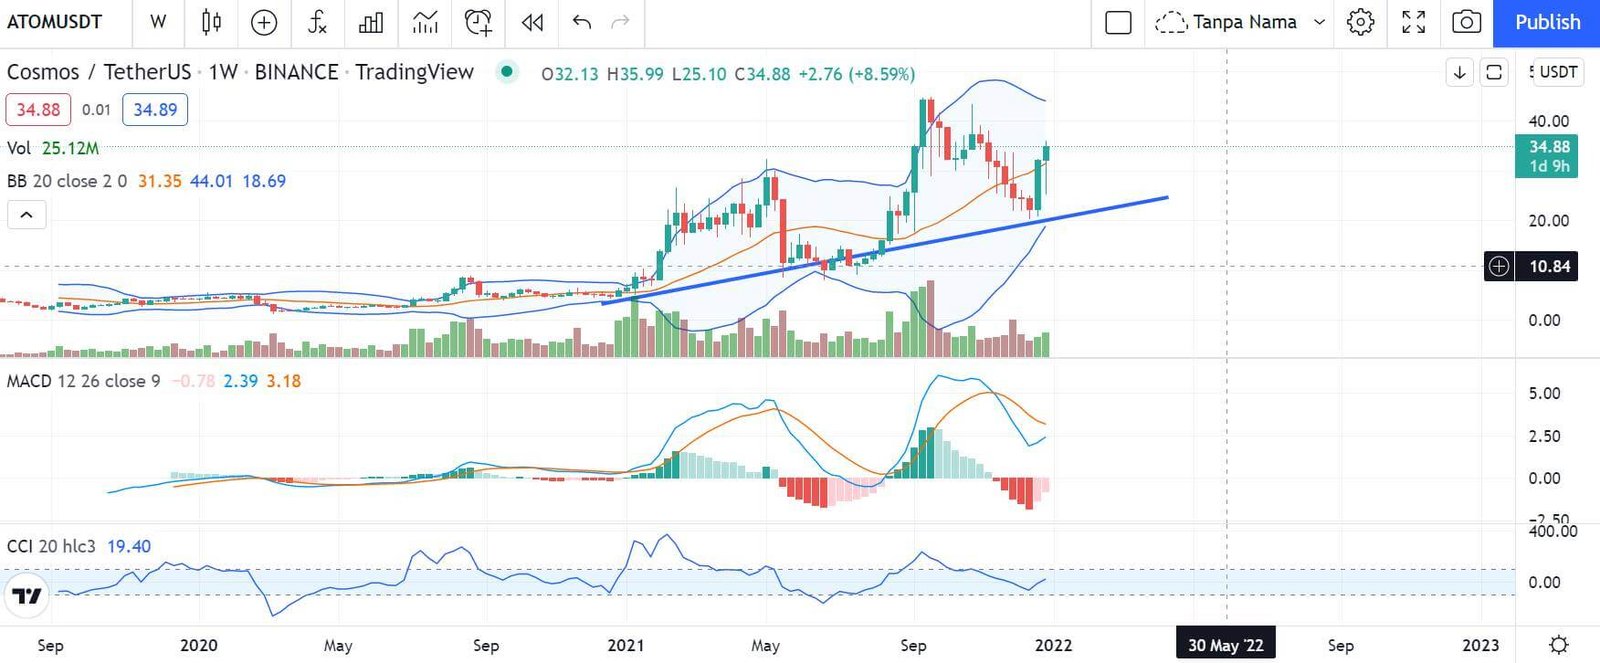
Task: Open the USDT currency selector
Action: [1556, 72]
